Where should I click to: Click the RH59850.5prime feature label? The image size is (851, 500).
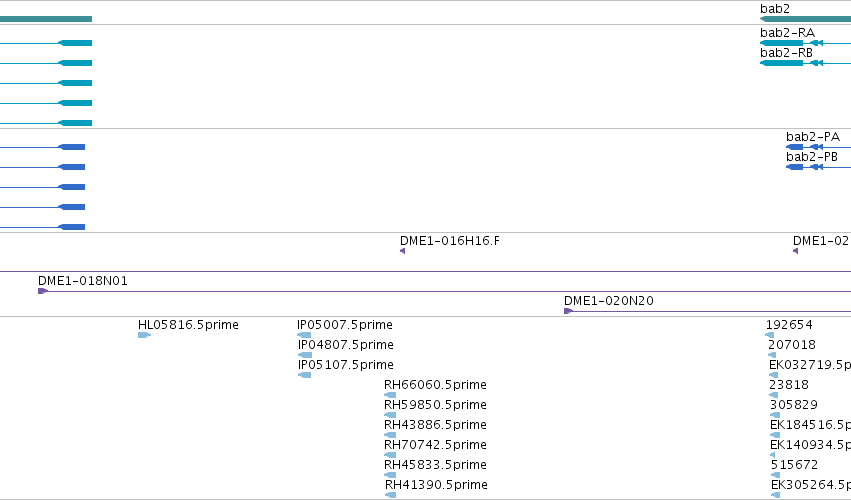pyautogui.click(x=435, y=405)
